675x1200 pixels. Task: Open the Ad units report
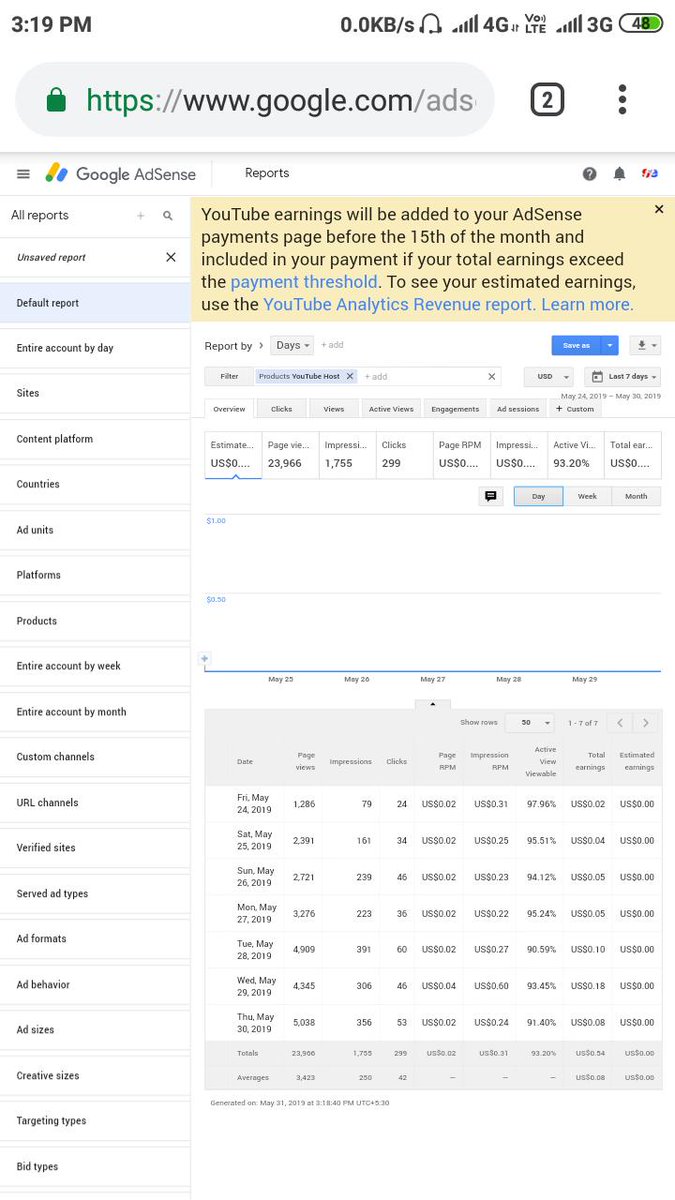click(x=95, y=530)
